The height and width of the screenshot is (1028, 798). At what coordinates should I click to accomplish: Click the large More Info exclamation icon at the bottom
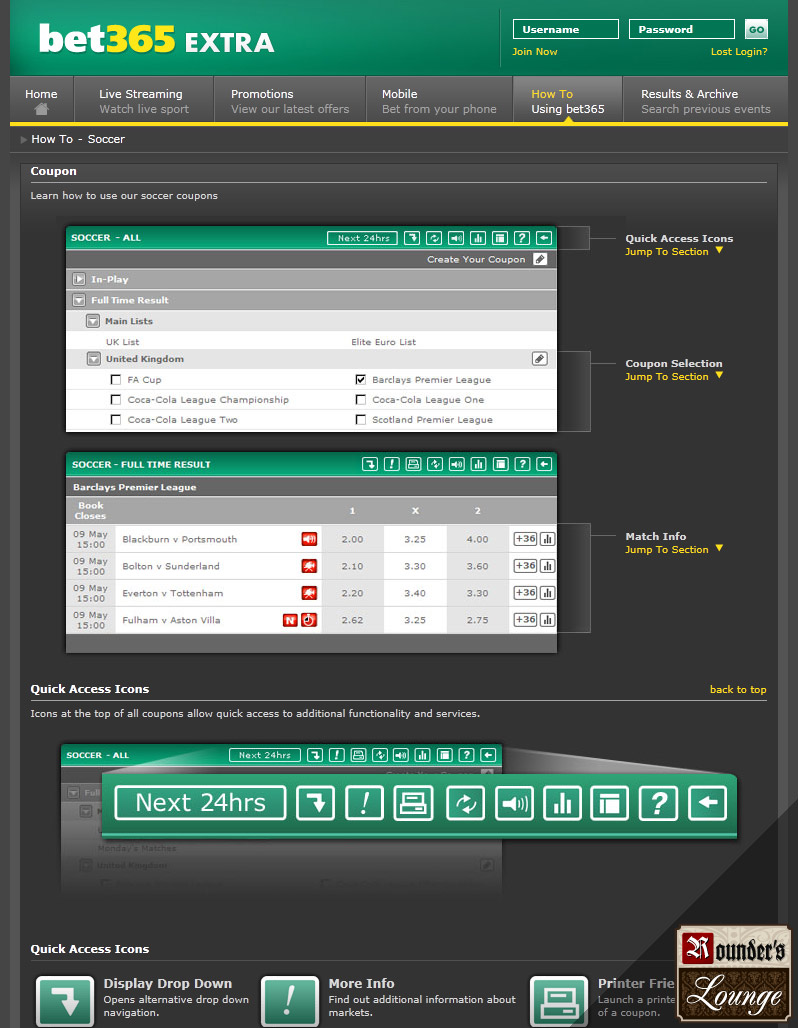click(x=290, y=1000)
